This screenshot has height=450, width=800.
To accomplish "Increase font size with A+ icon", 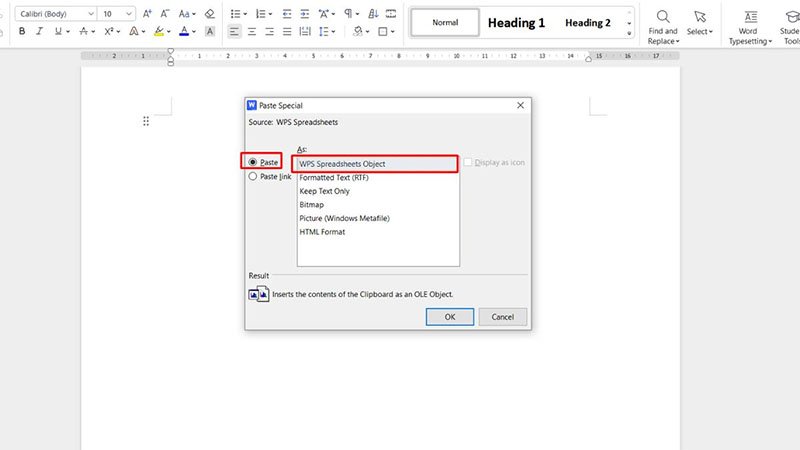I will point(147,14).
